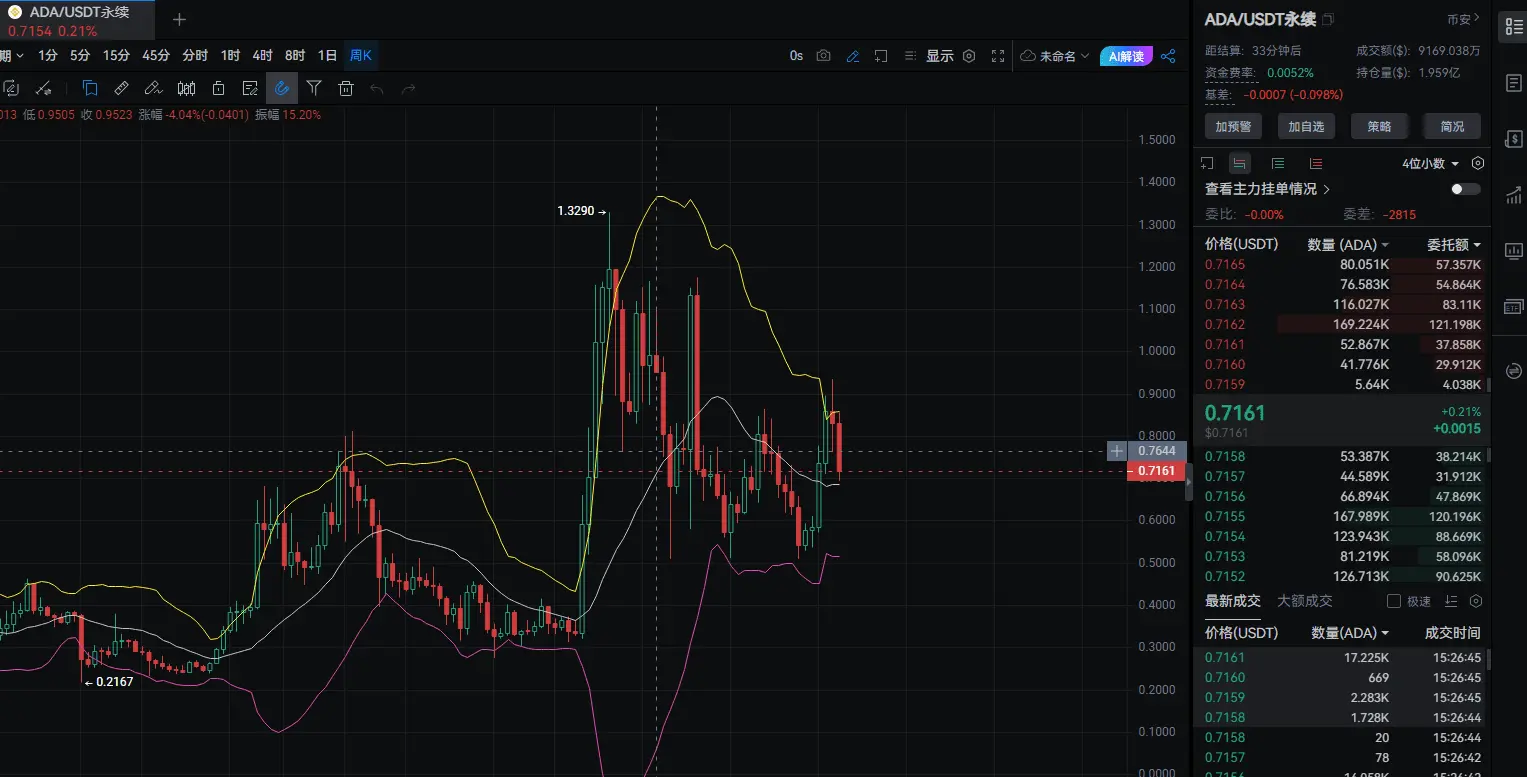Open the candlestick chart style icon
Image resolution: width=1527 pixels, height=777 pixels.
pyautogui.click(x=186, y=88)
